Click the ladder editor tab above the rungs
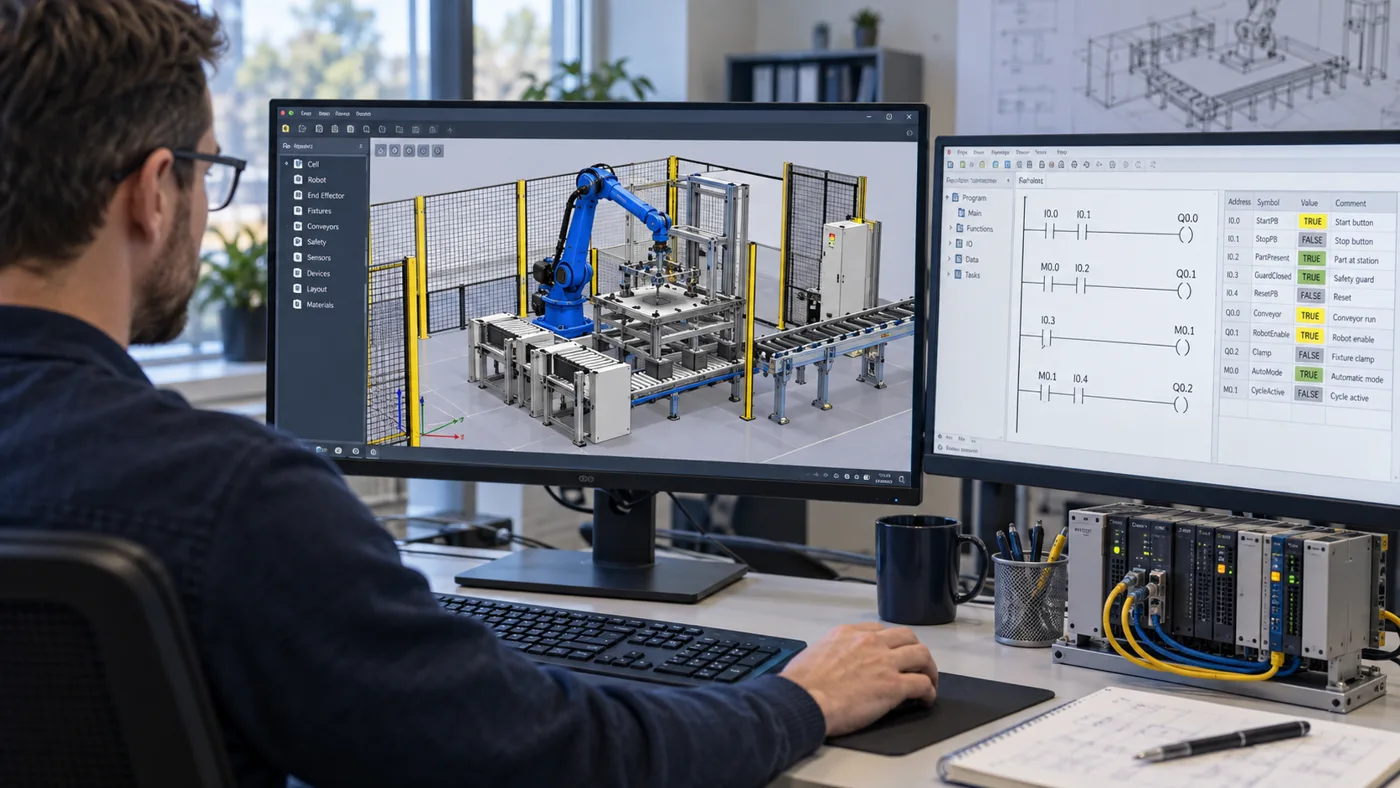The height and width of the screenshot is (788, 1400). pos(1030,181)
